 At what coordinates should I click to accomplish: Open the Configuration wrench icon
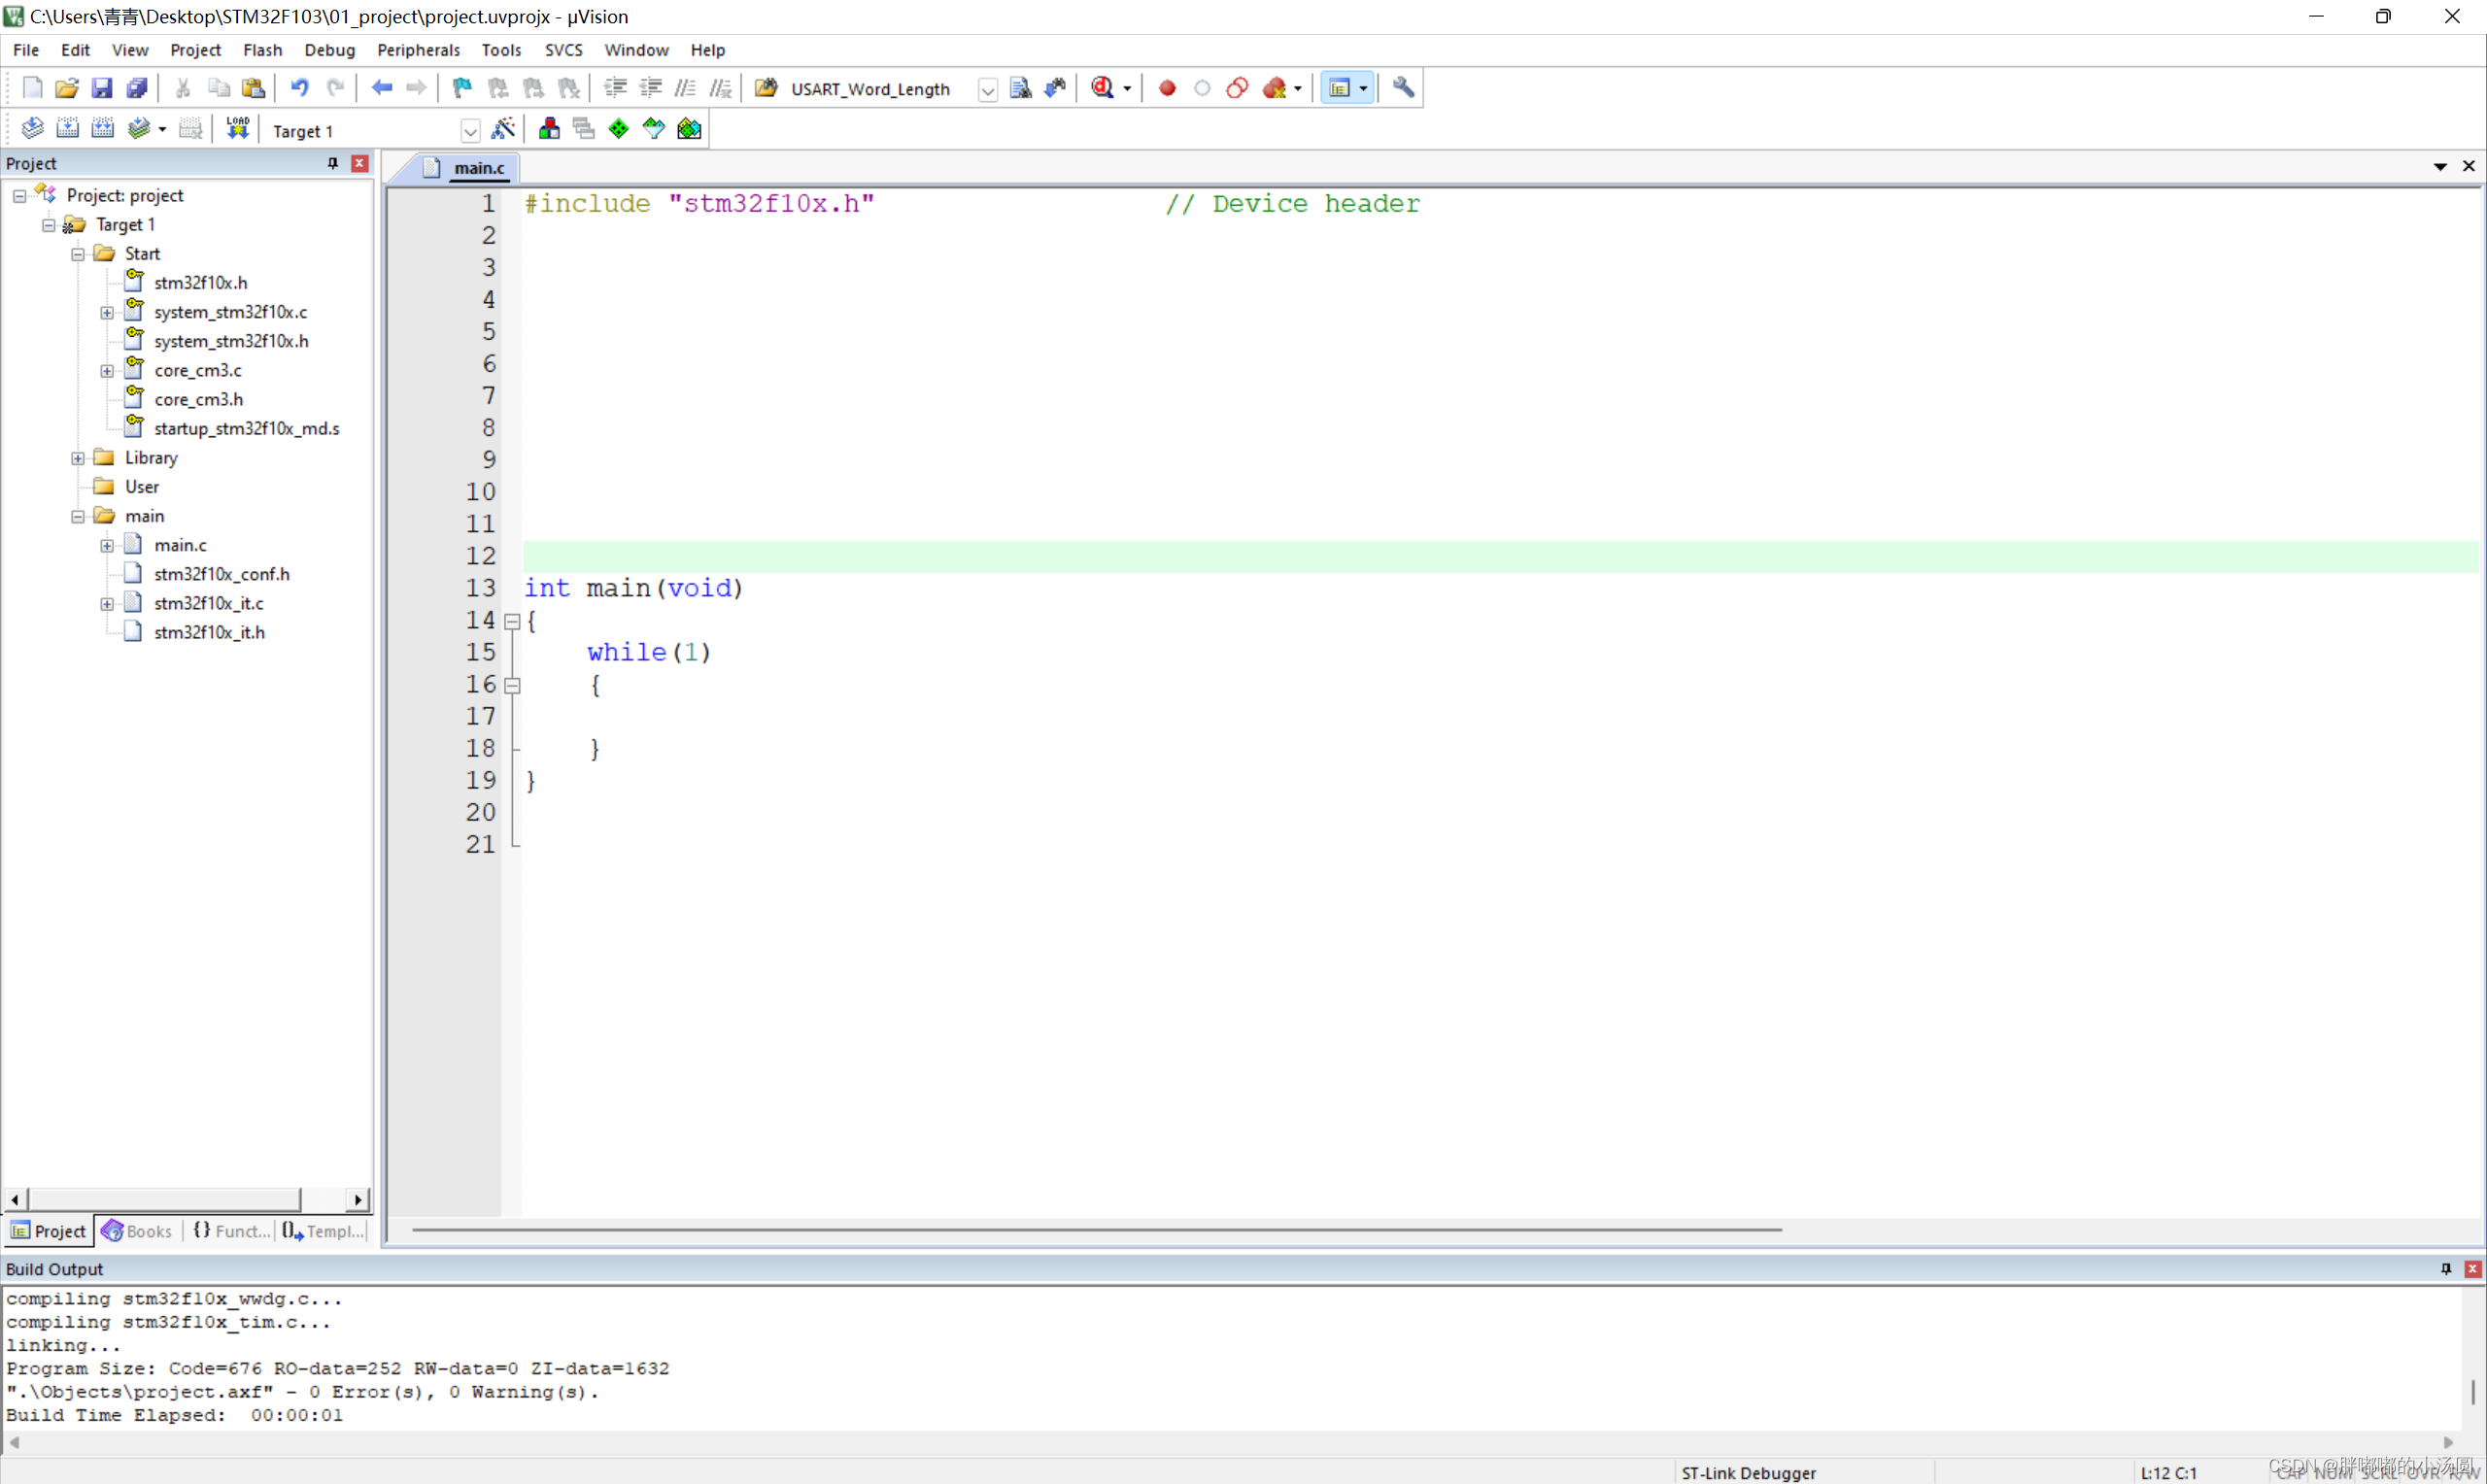[1403, 88]
